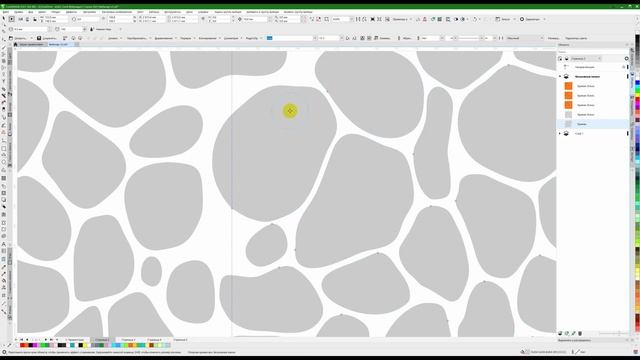Screen dimensions: 640x360
Task: Click the transparency slider in the property bar
Action: coord(468,38)
